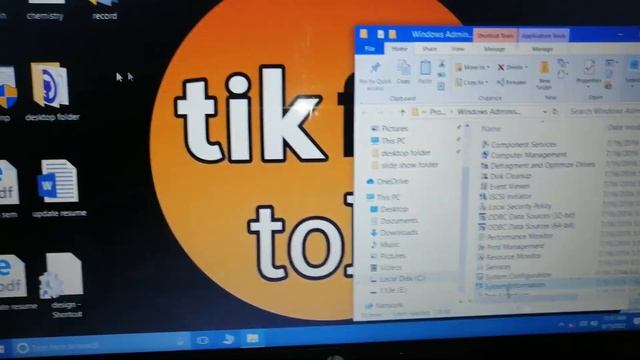This screenshot has height=360, width=640.
Task: Open the record folder on desktop
Action: 104,10
